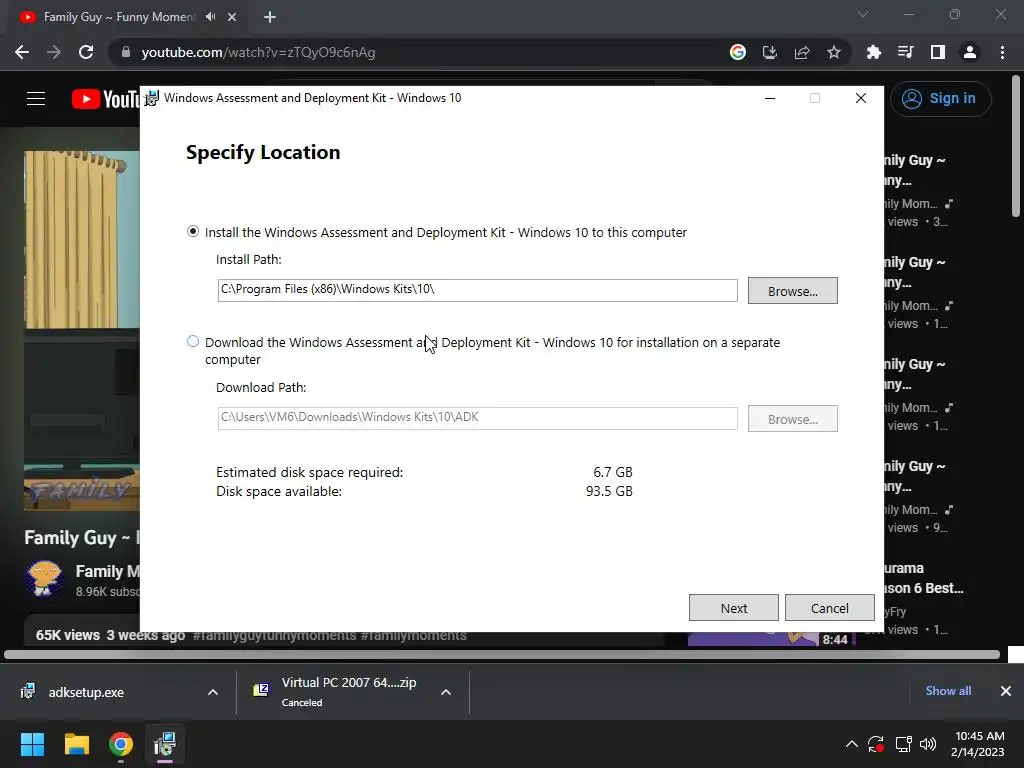1024x768 pixels.
Task: Click the ADK setup title bar icon
Action: pyautogui.click(x=152, y=98)
